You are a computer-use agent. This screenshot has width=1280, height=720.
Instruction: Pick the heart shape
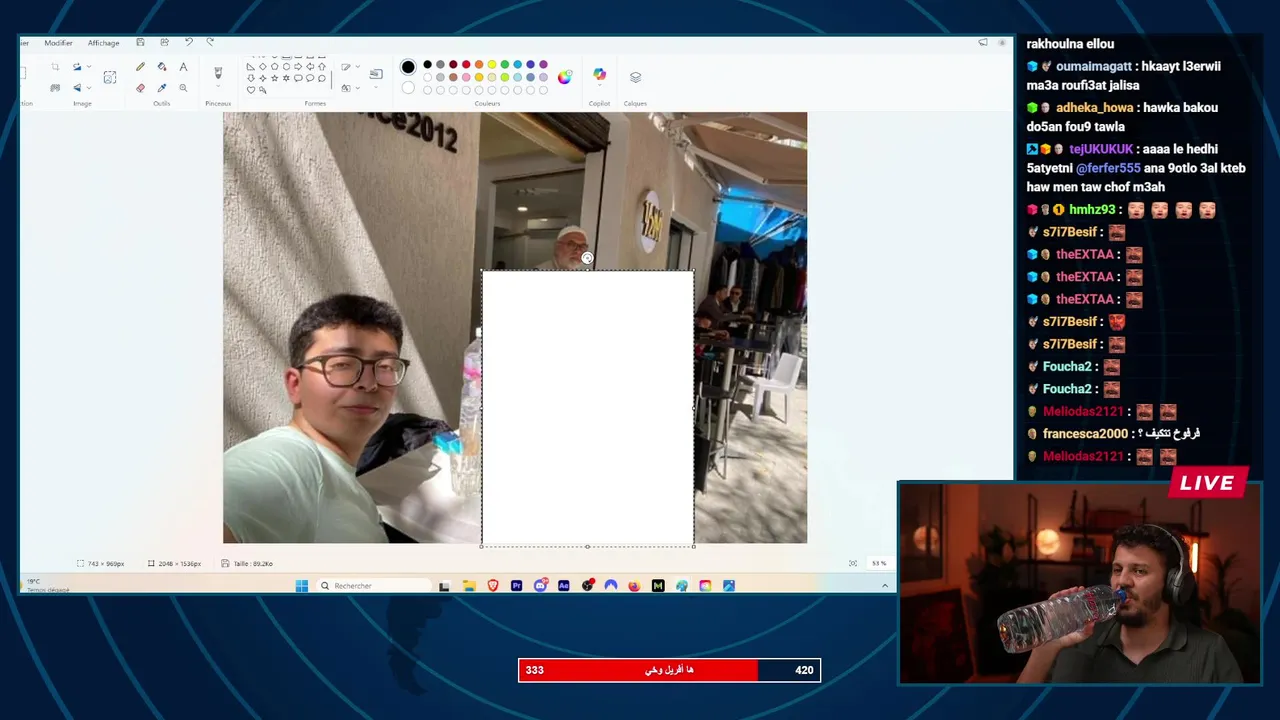pyautogui.click(x=250, y=90)
